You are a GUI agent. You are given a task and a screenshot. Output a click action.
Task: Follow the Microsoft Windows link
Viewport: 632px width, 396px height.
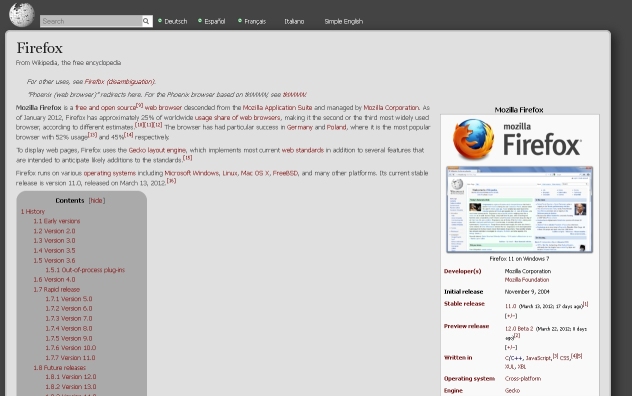coord(191,173)
